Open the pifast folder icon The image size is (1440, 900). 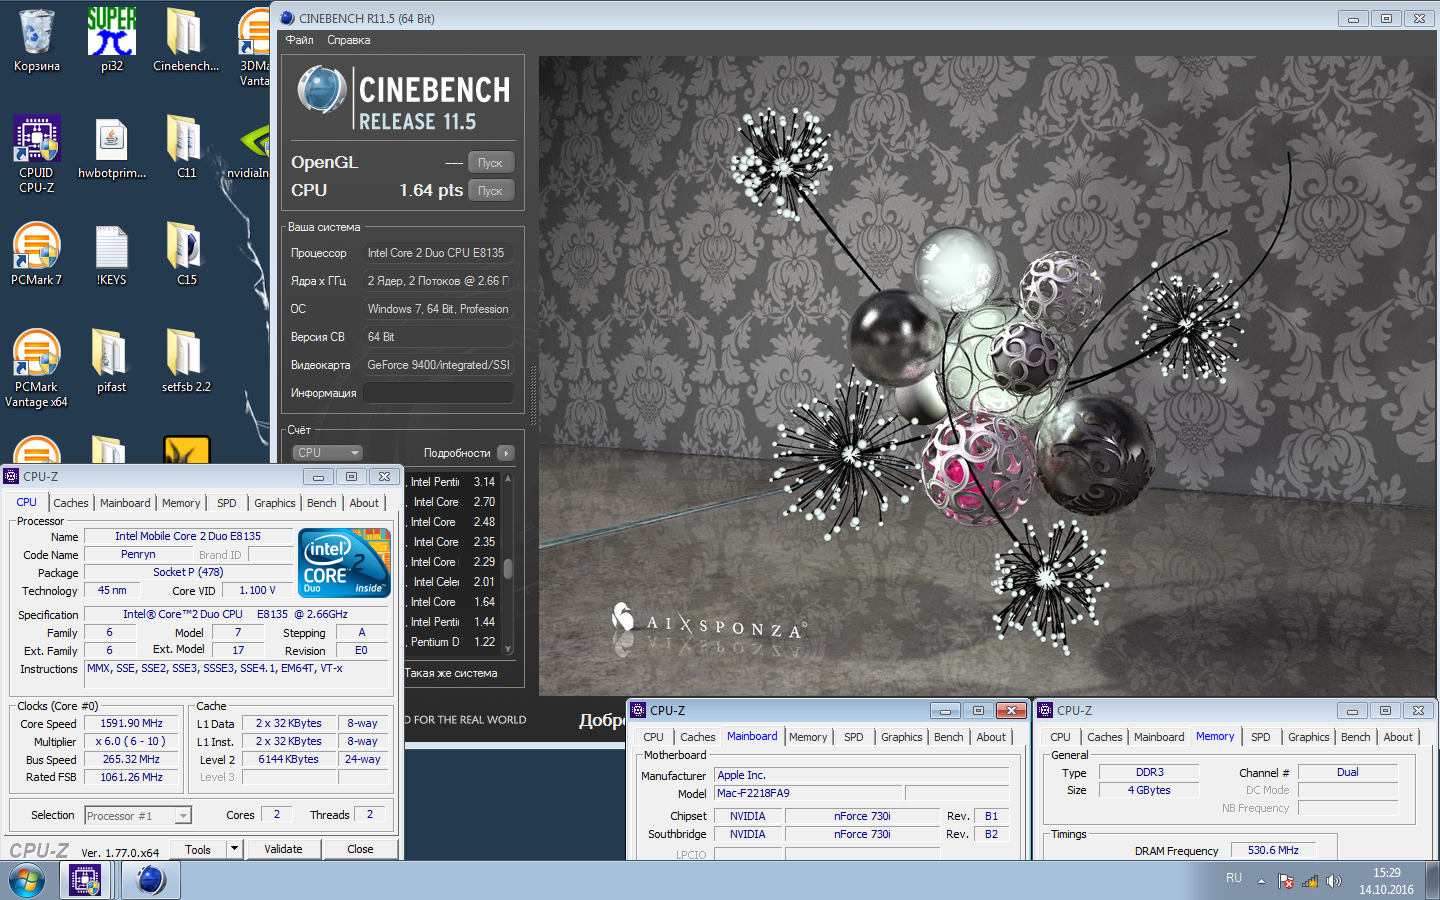click(x=111, y=361)
